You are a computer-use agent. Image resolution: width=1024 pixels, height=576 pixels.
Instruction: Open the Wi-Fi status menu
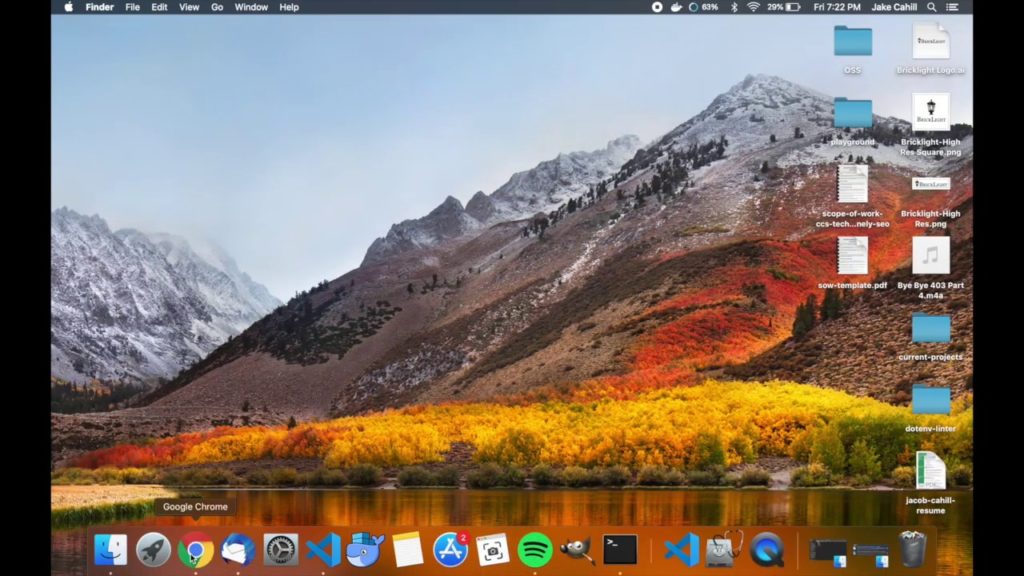click(753, 7)
